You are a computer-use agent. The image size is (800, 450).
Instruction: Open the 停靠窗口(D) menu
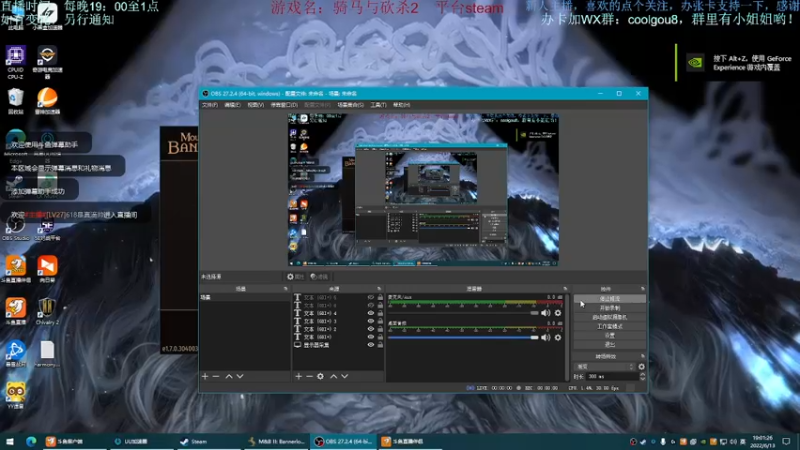[284, 105]
